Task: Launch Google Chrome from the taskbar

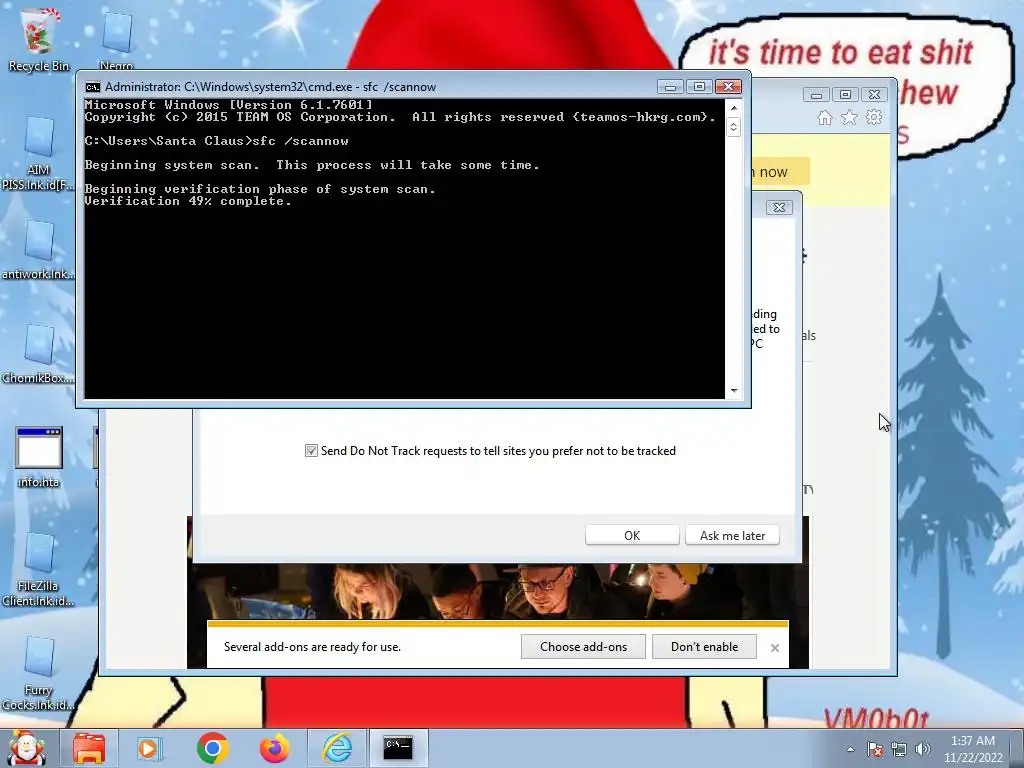Action: pos(212,748)
